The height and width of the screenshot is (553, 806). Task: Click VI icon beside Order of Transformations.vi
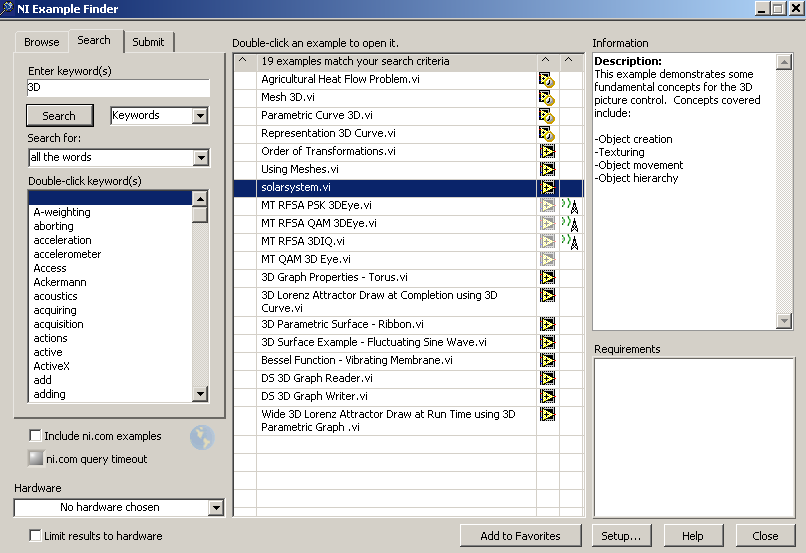coord(547,152)
